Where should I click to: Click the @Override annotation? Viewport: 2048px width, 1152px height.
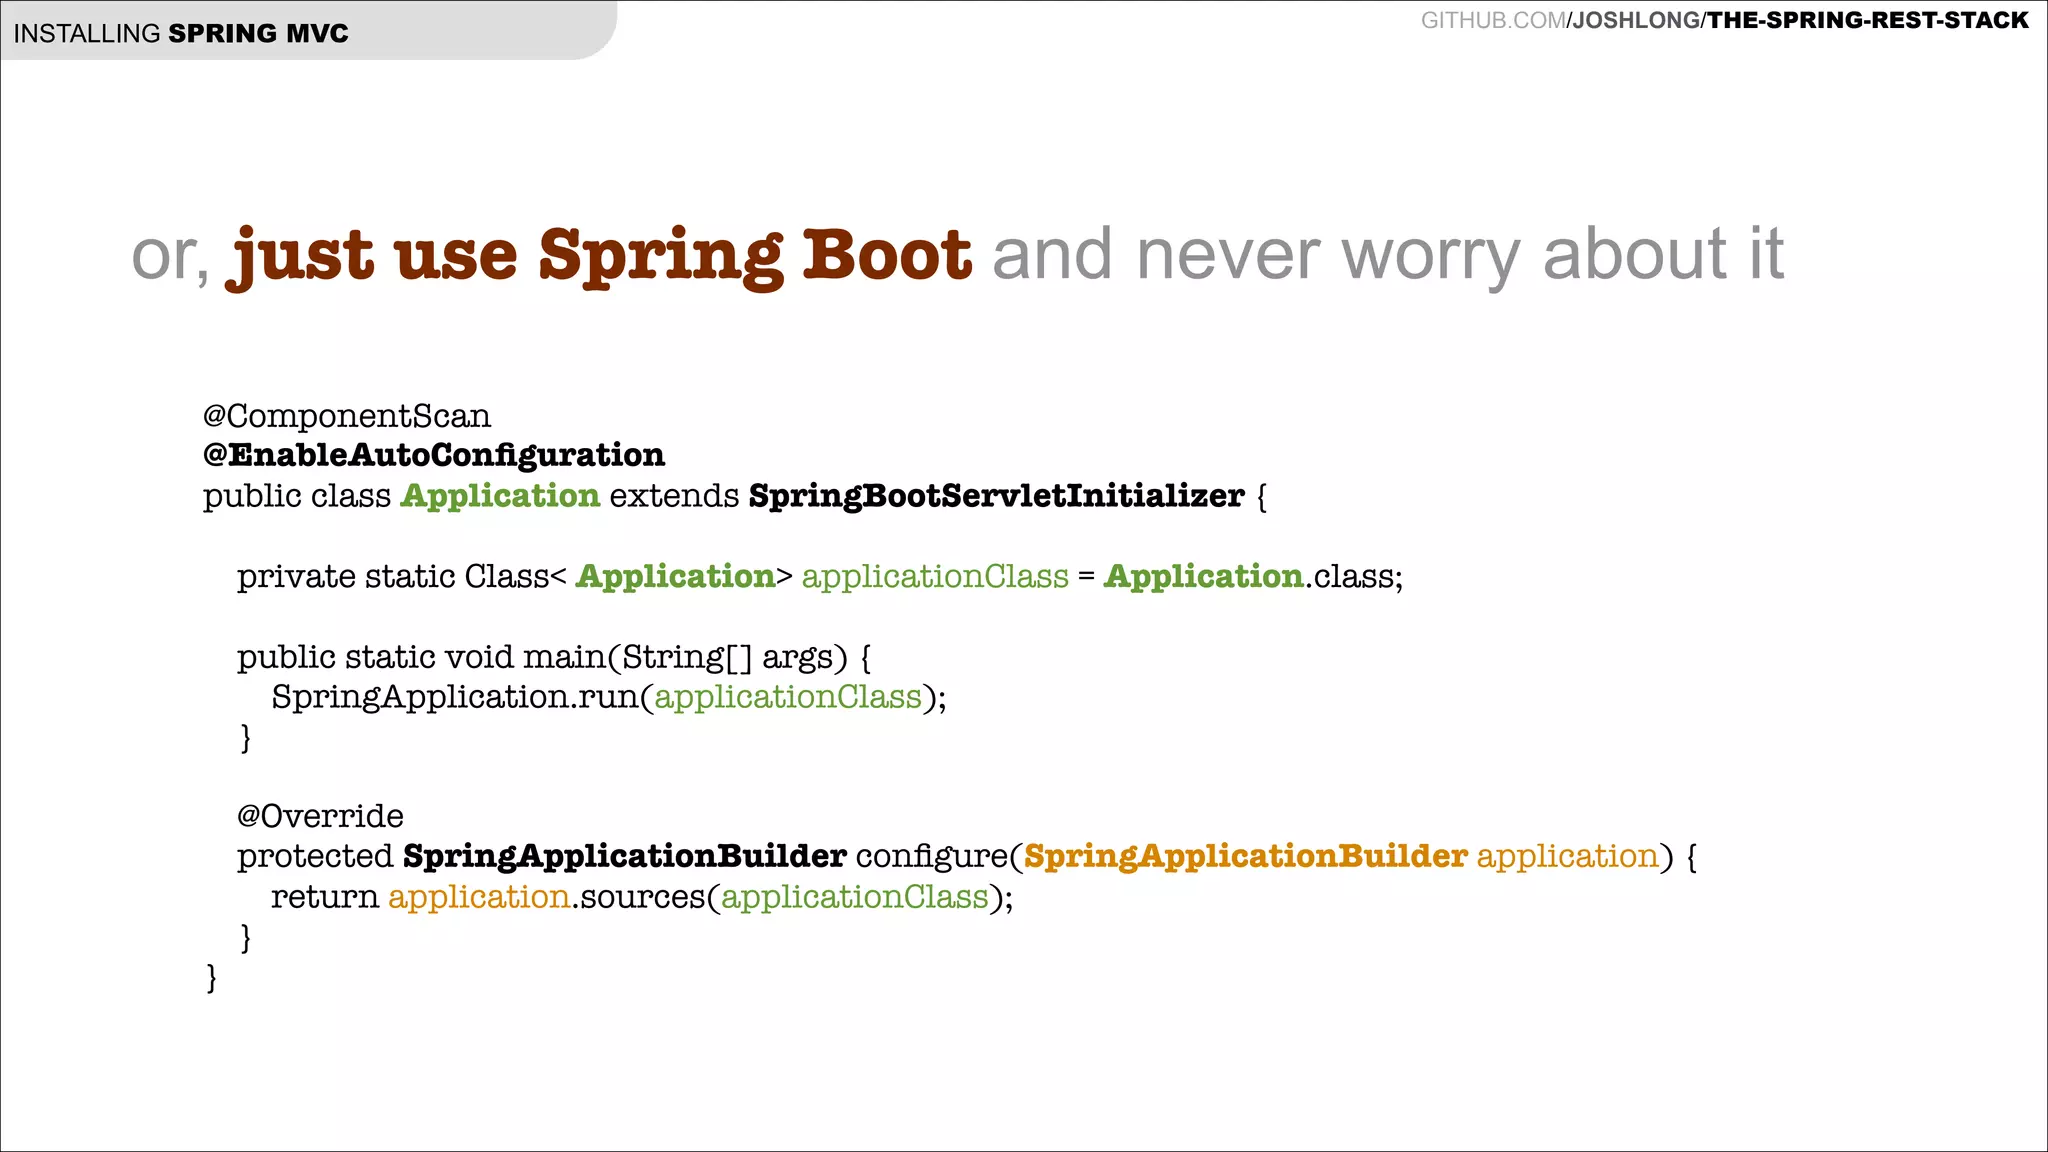[x=320, y=816]
